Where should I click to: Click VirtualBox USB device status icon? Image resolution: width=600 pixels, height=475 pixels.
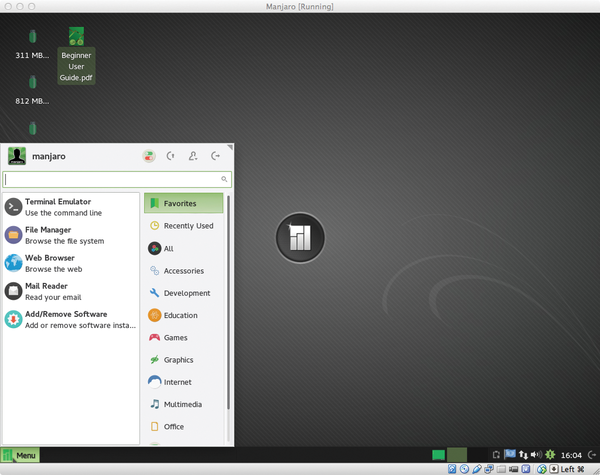477,469
